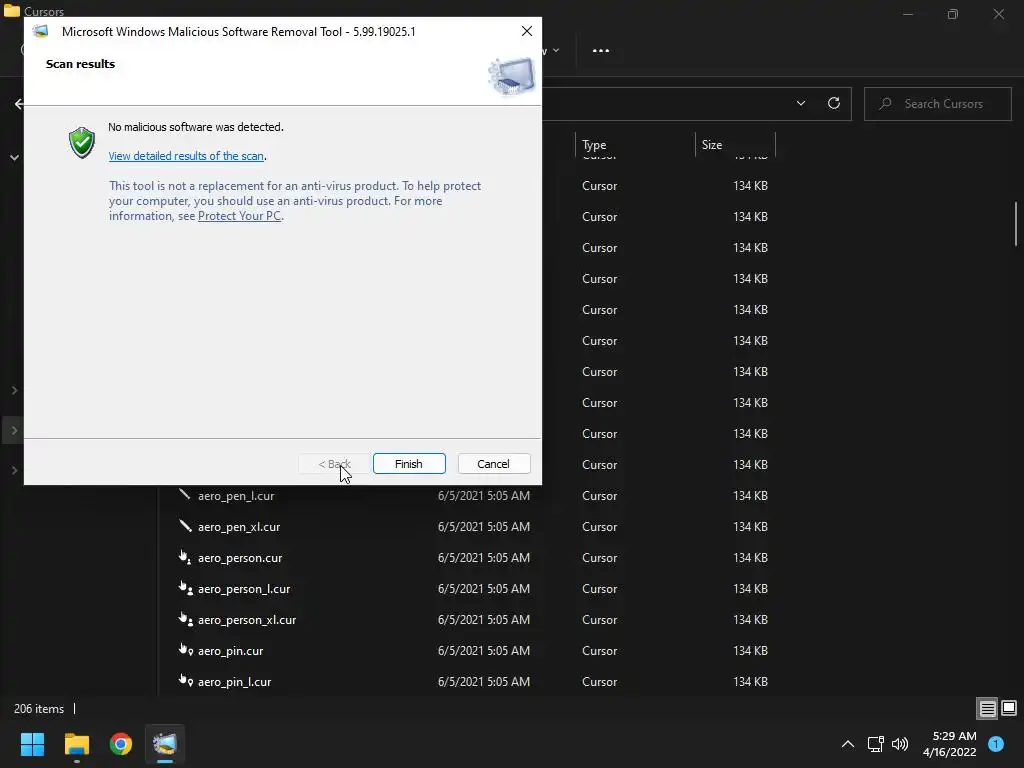Expand the highlighted navigation pane item
This screenshot has width=1024, height=768.
click(14, 431)
